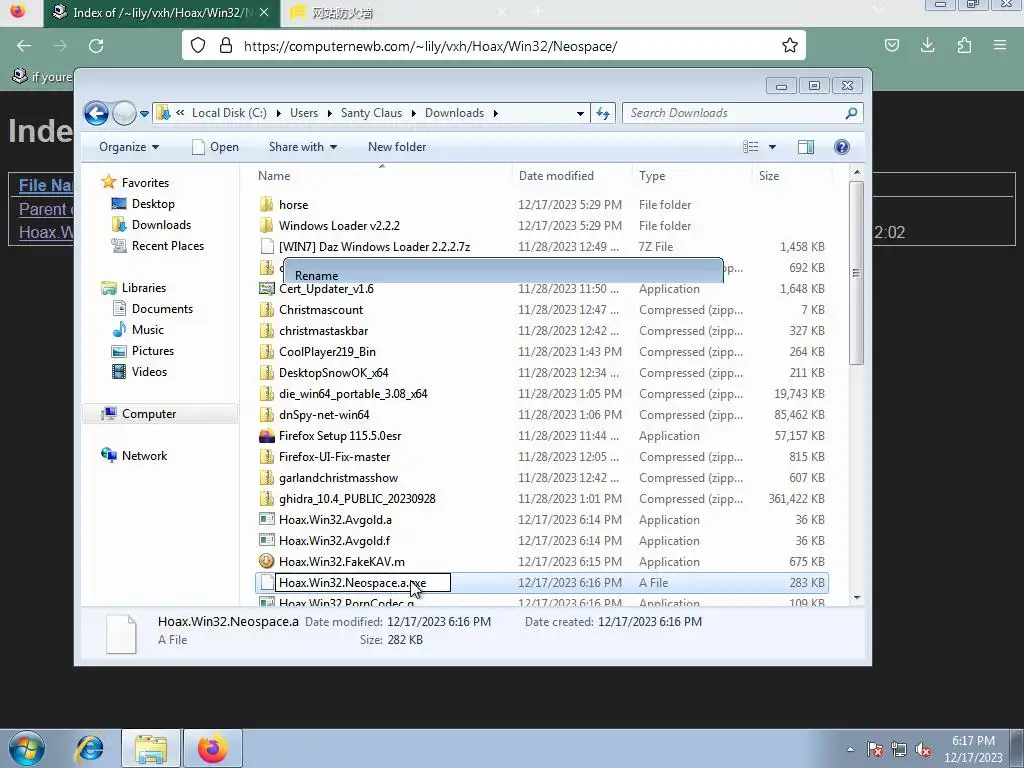The image size is (1024, 768).
Task: Bookmark page with Firefox star icon
Action: pyautogui.click(x=790, y=46)
